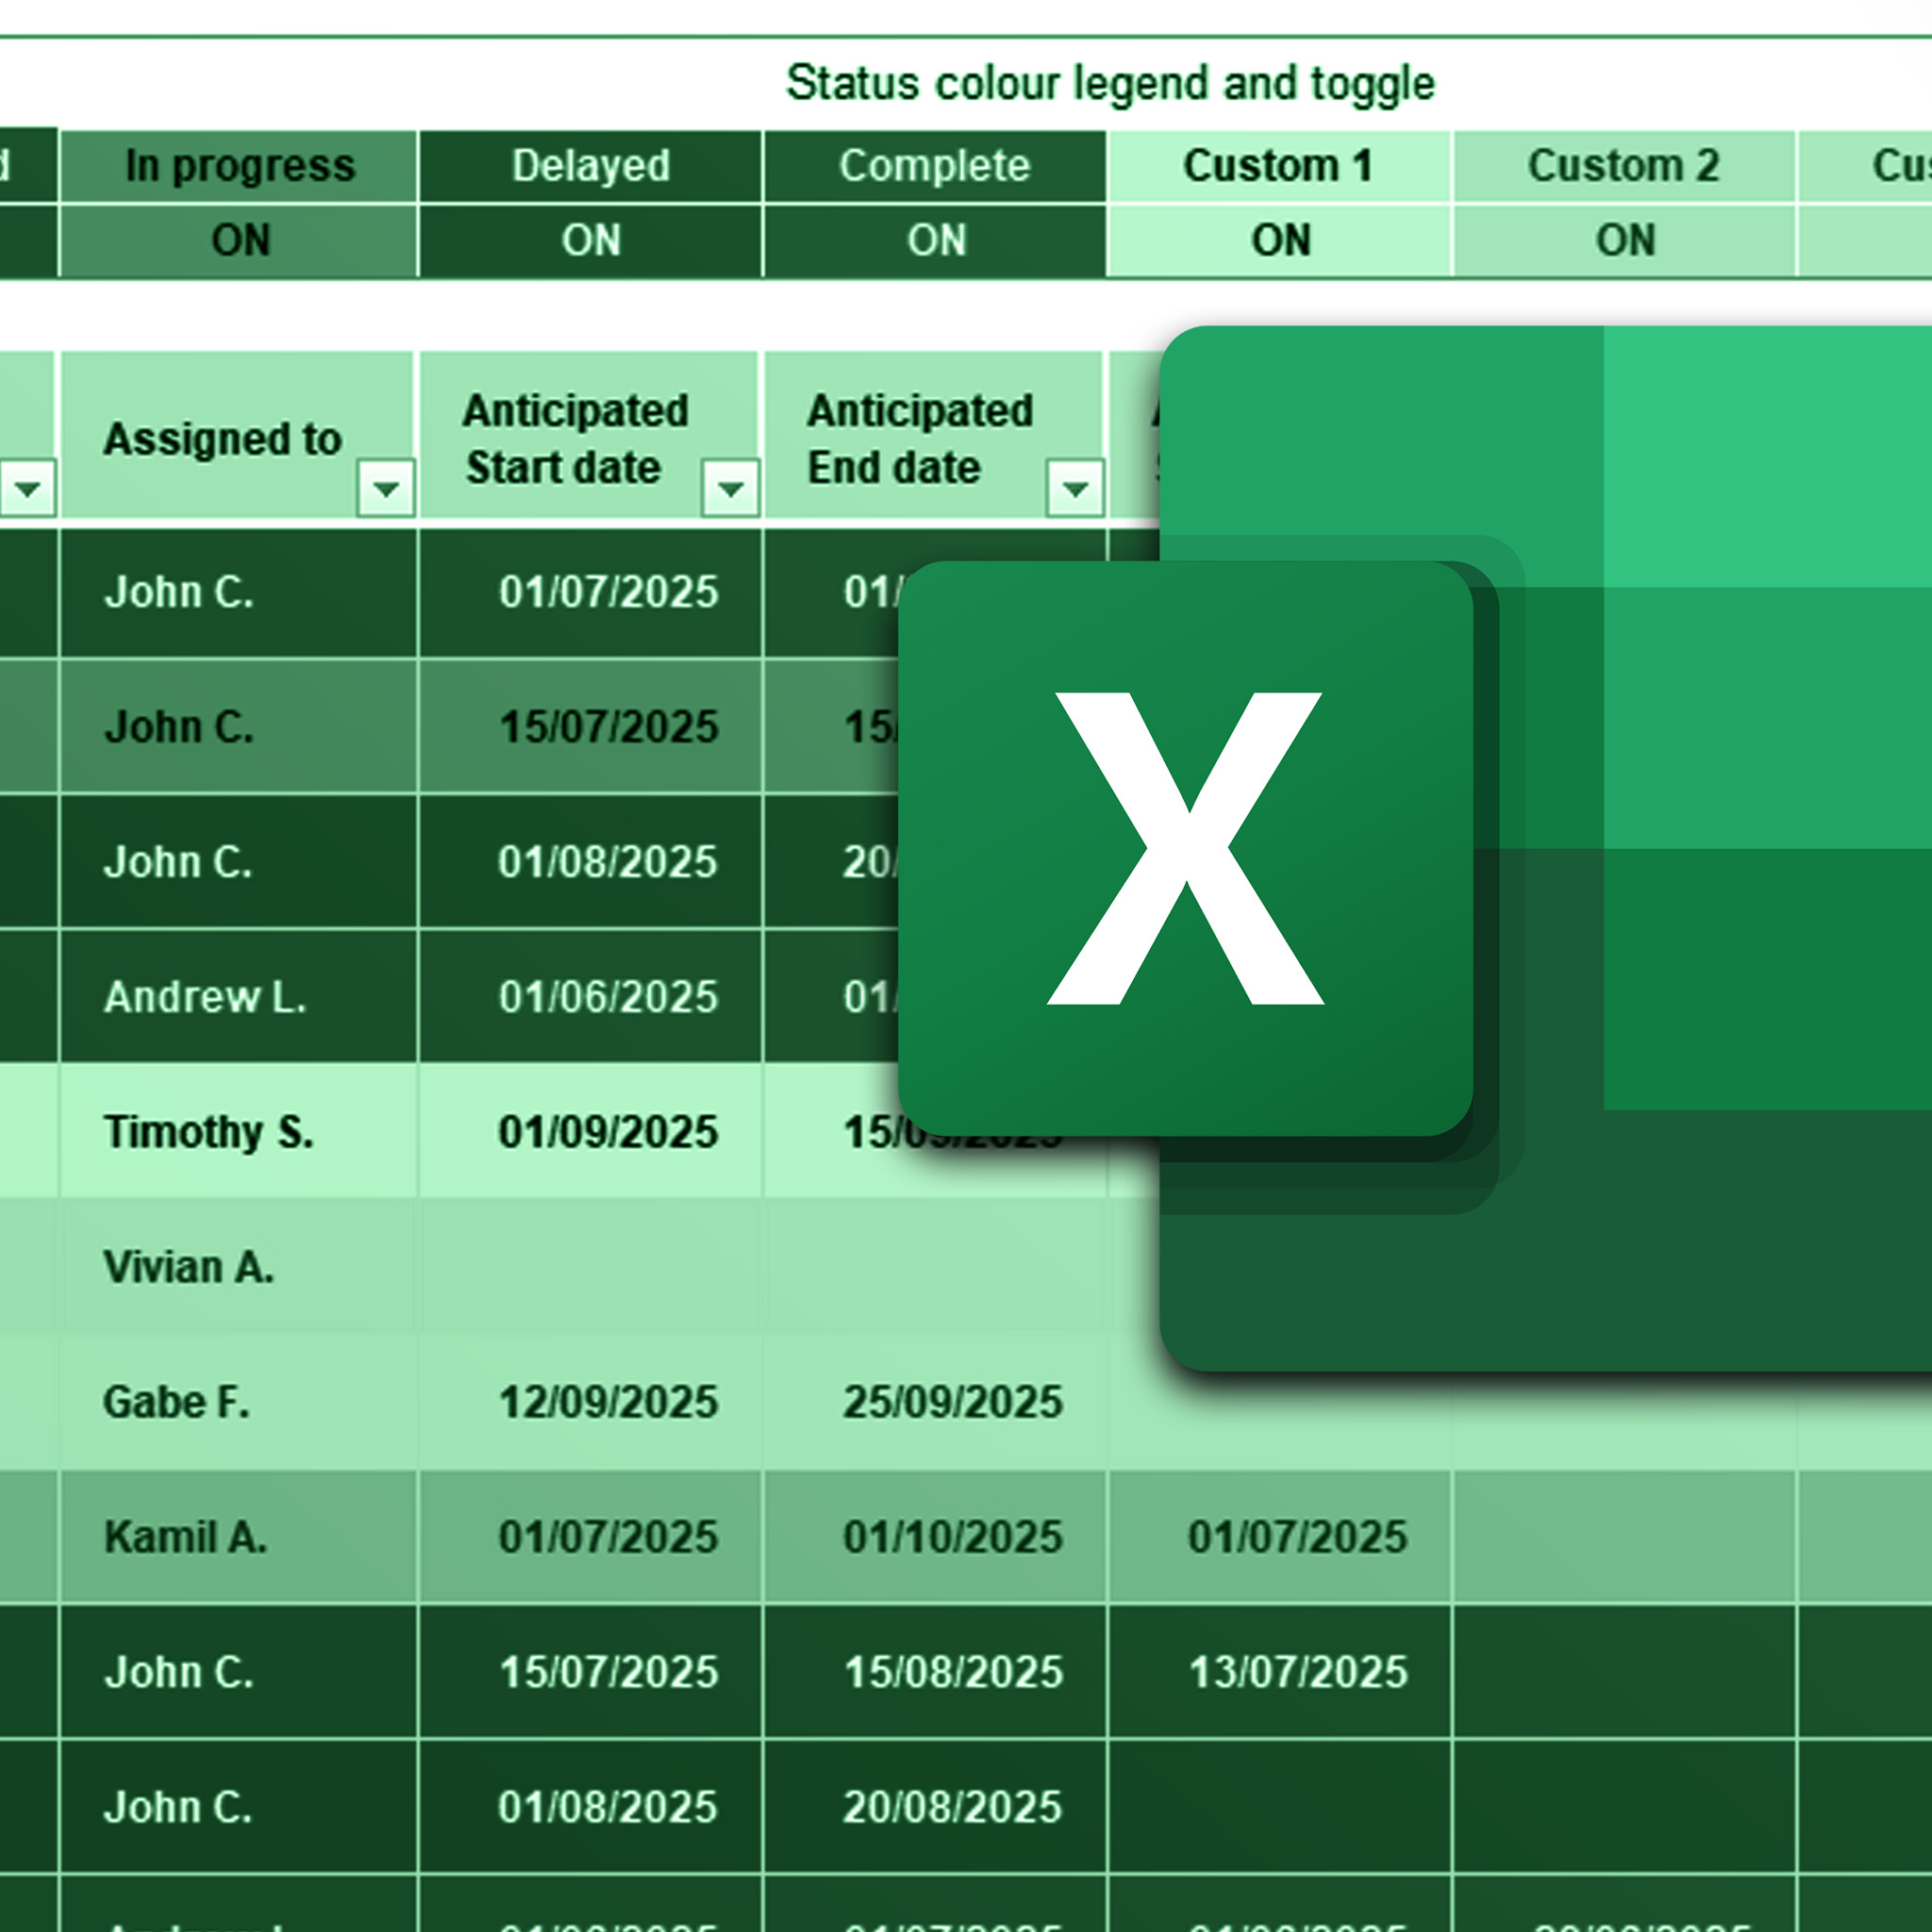Select the Custom 1 status colour cell

pos(1280,166)
